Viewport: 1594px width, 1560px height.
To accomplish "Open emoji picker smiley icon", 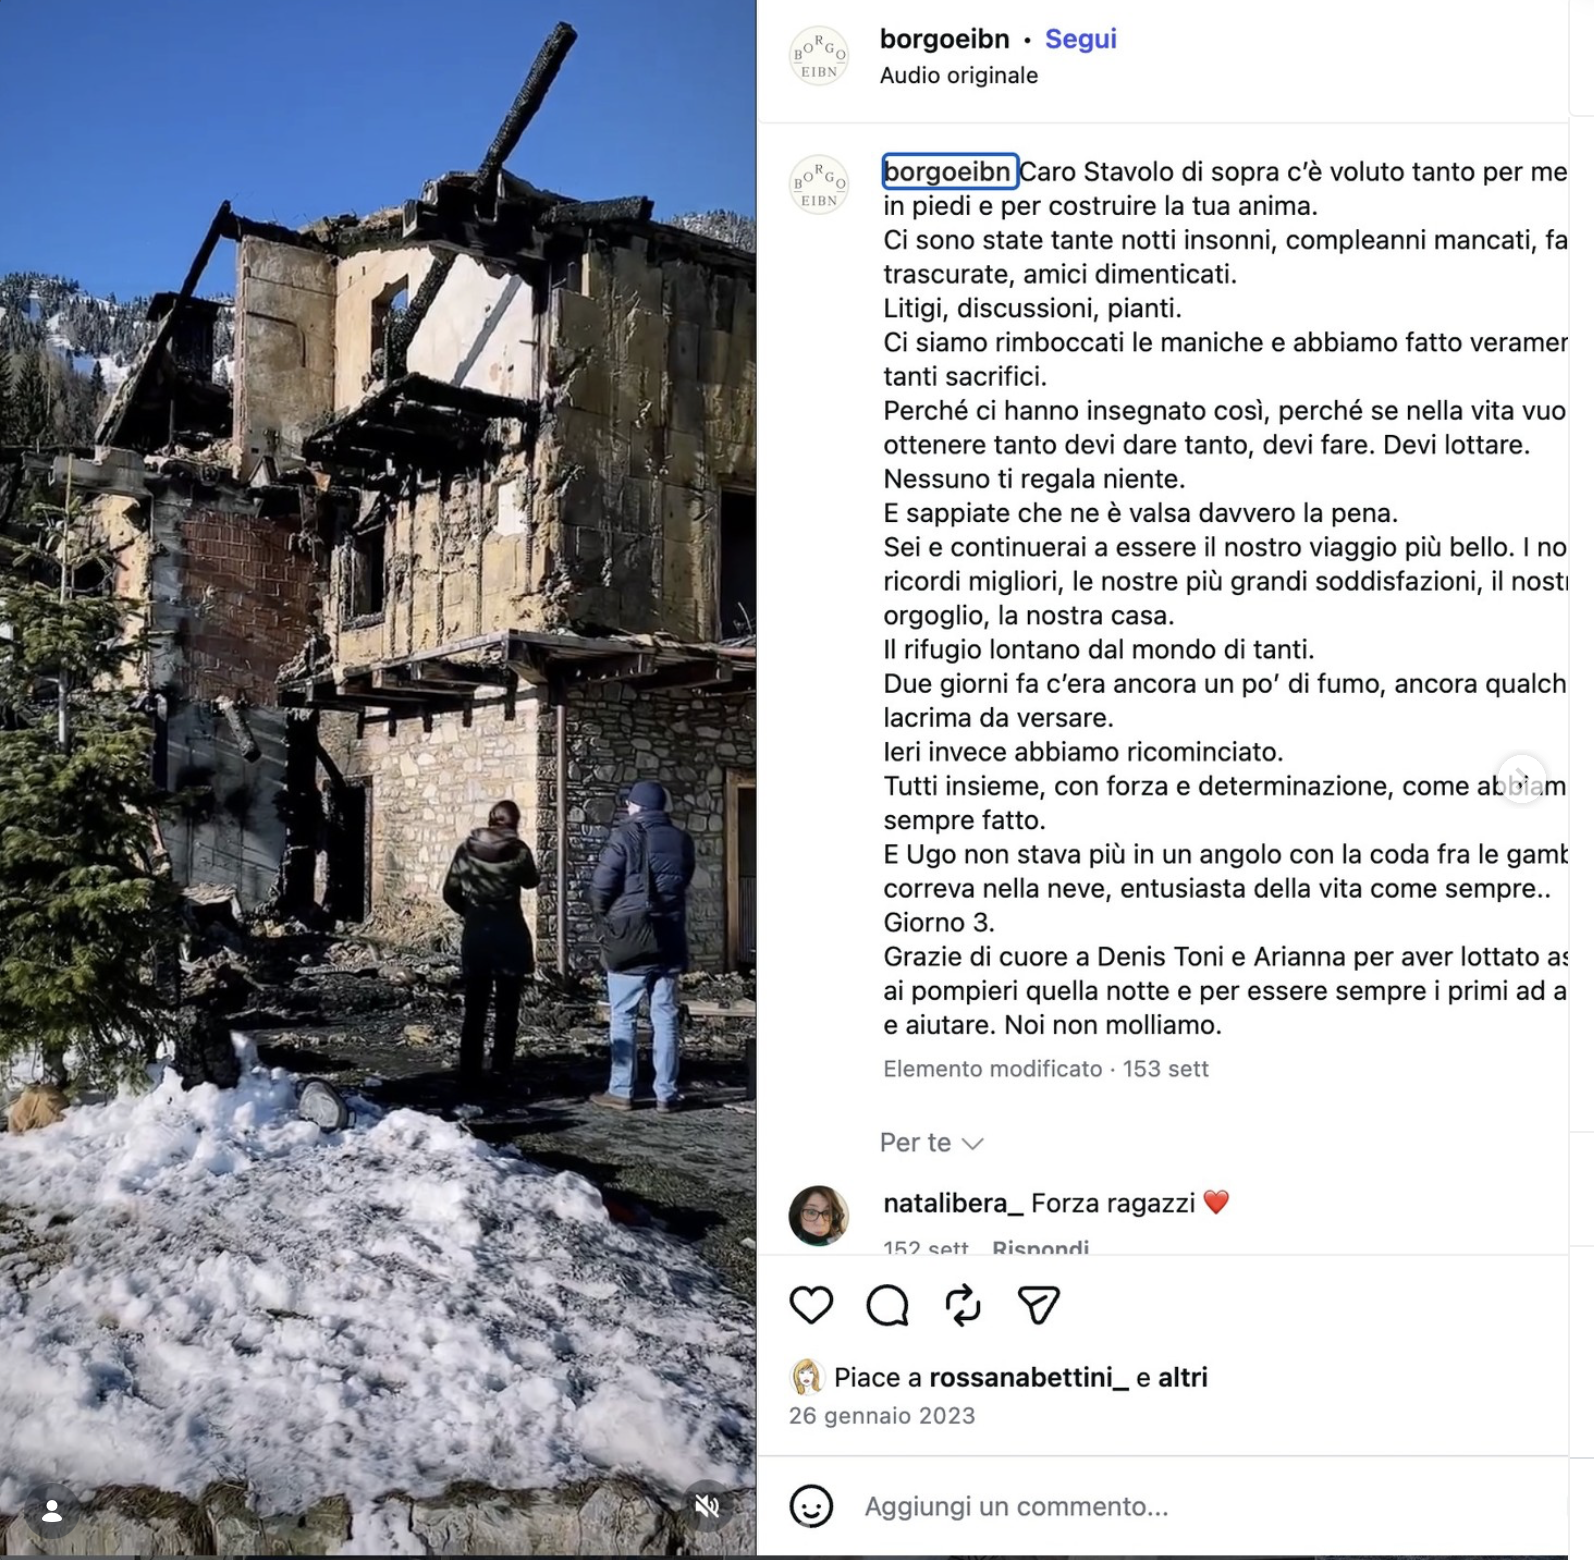I will 811,1506.
